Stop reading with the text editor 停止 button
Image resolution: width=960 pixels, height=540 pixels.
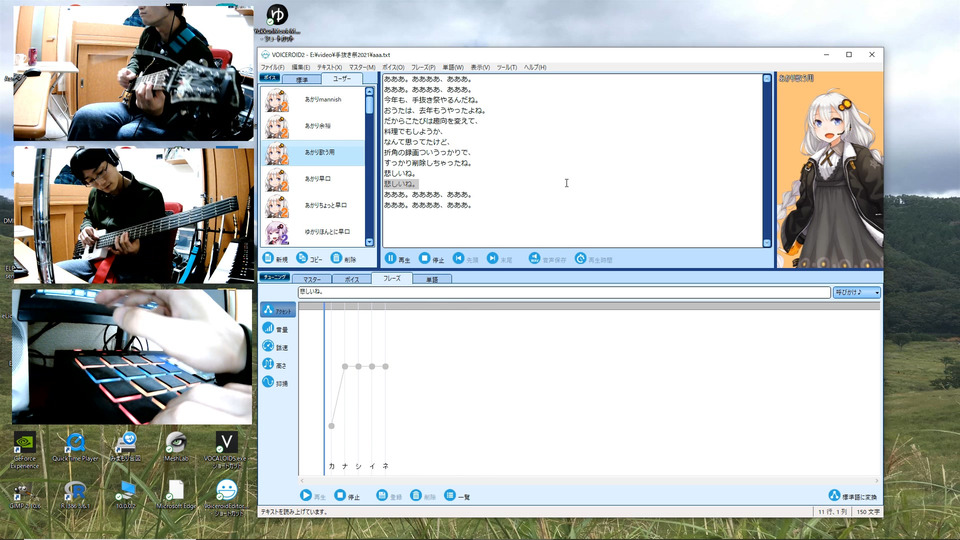coord(432,259)
